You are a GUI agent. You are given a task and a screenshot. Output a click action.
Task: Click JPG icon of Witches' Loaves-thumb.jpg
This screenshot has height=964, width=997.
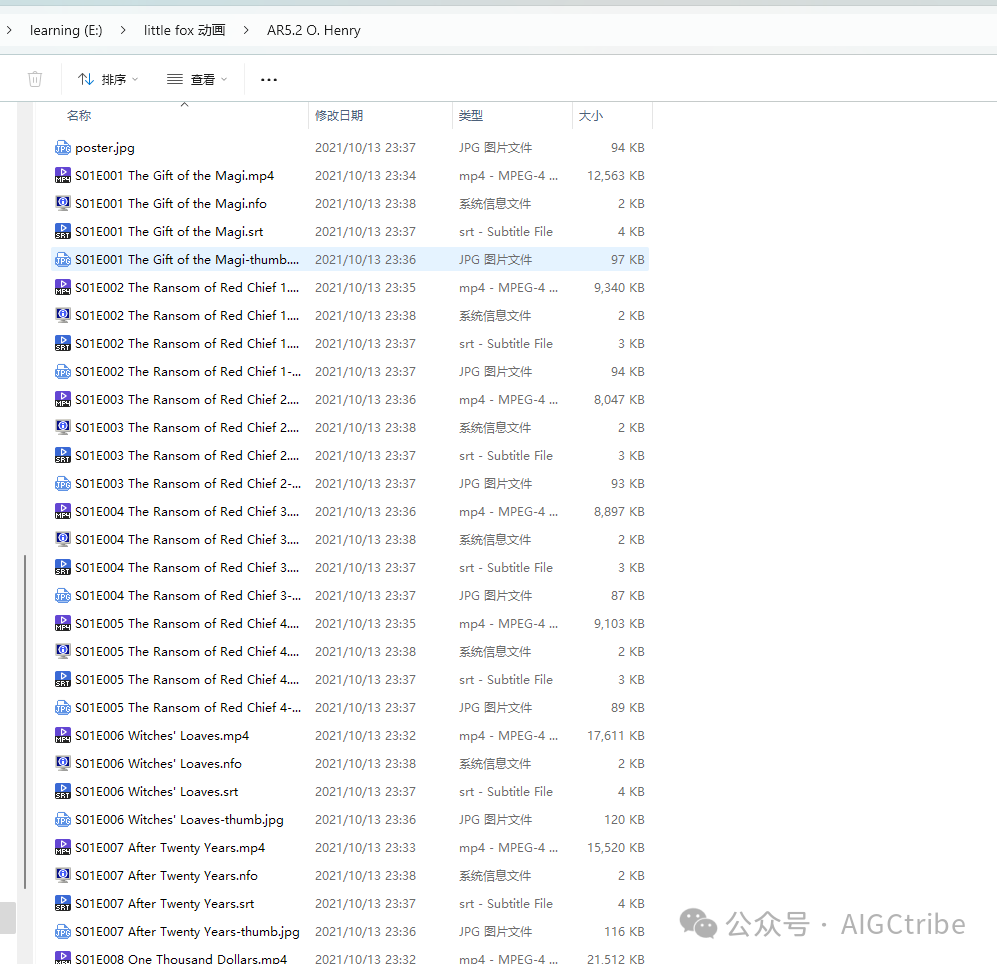click(x=63, y=819)
